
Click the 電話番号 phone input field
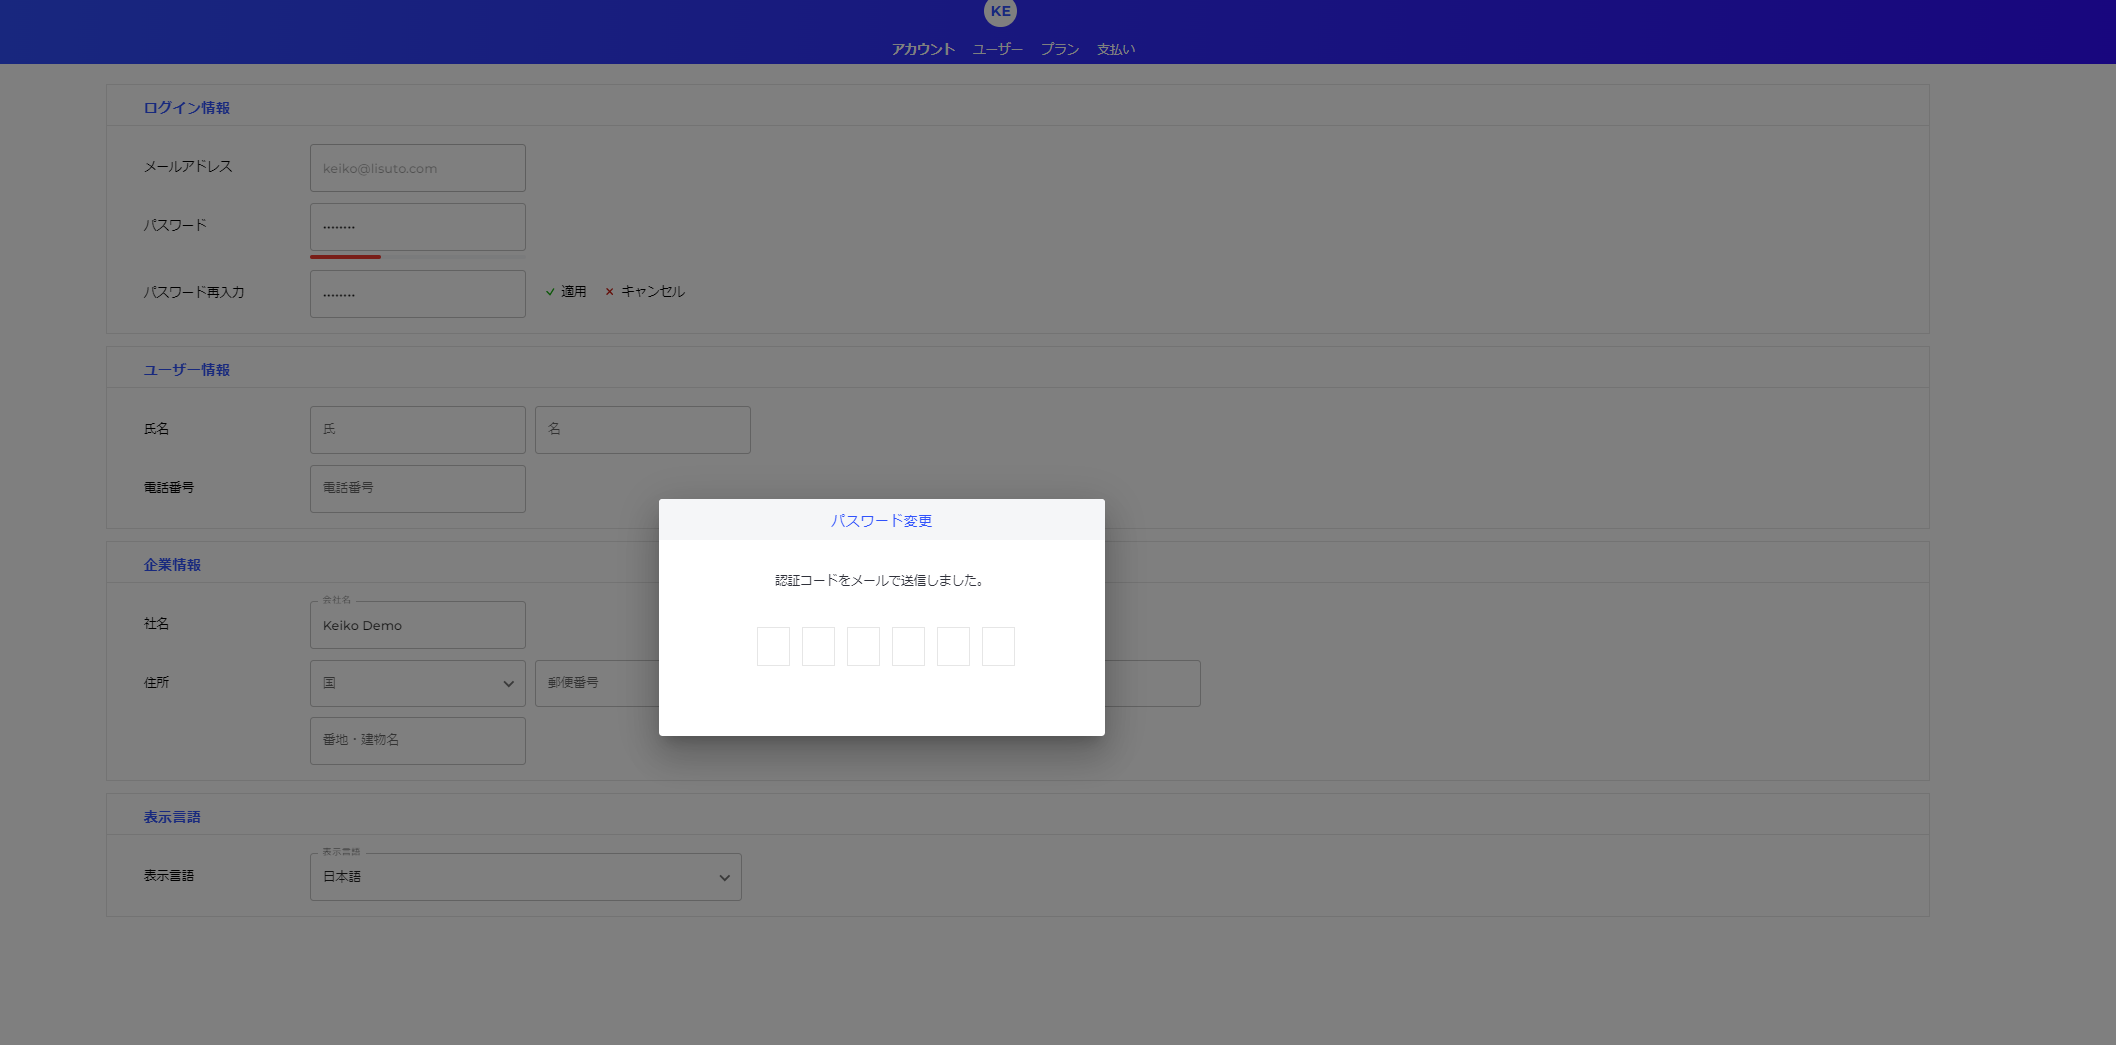(418, 489)
